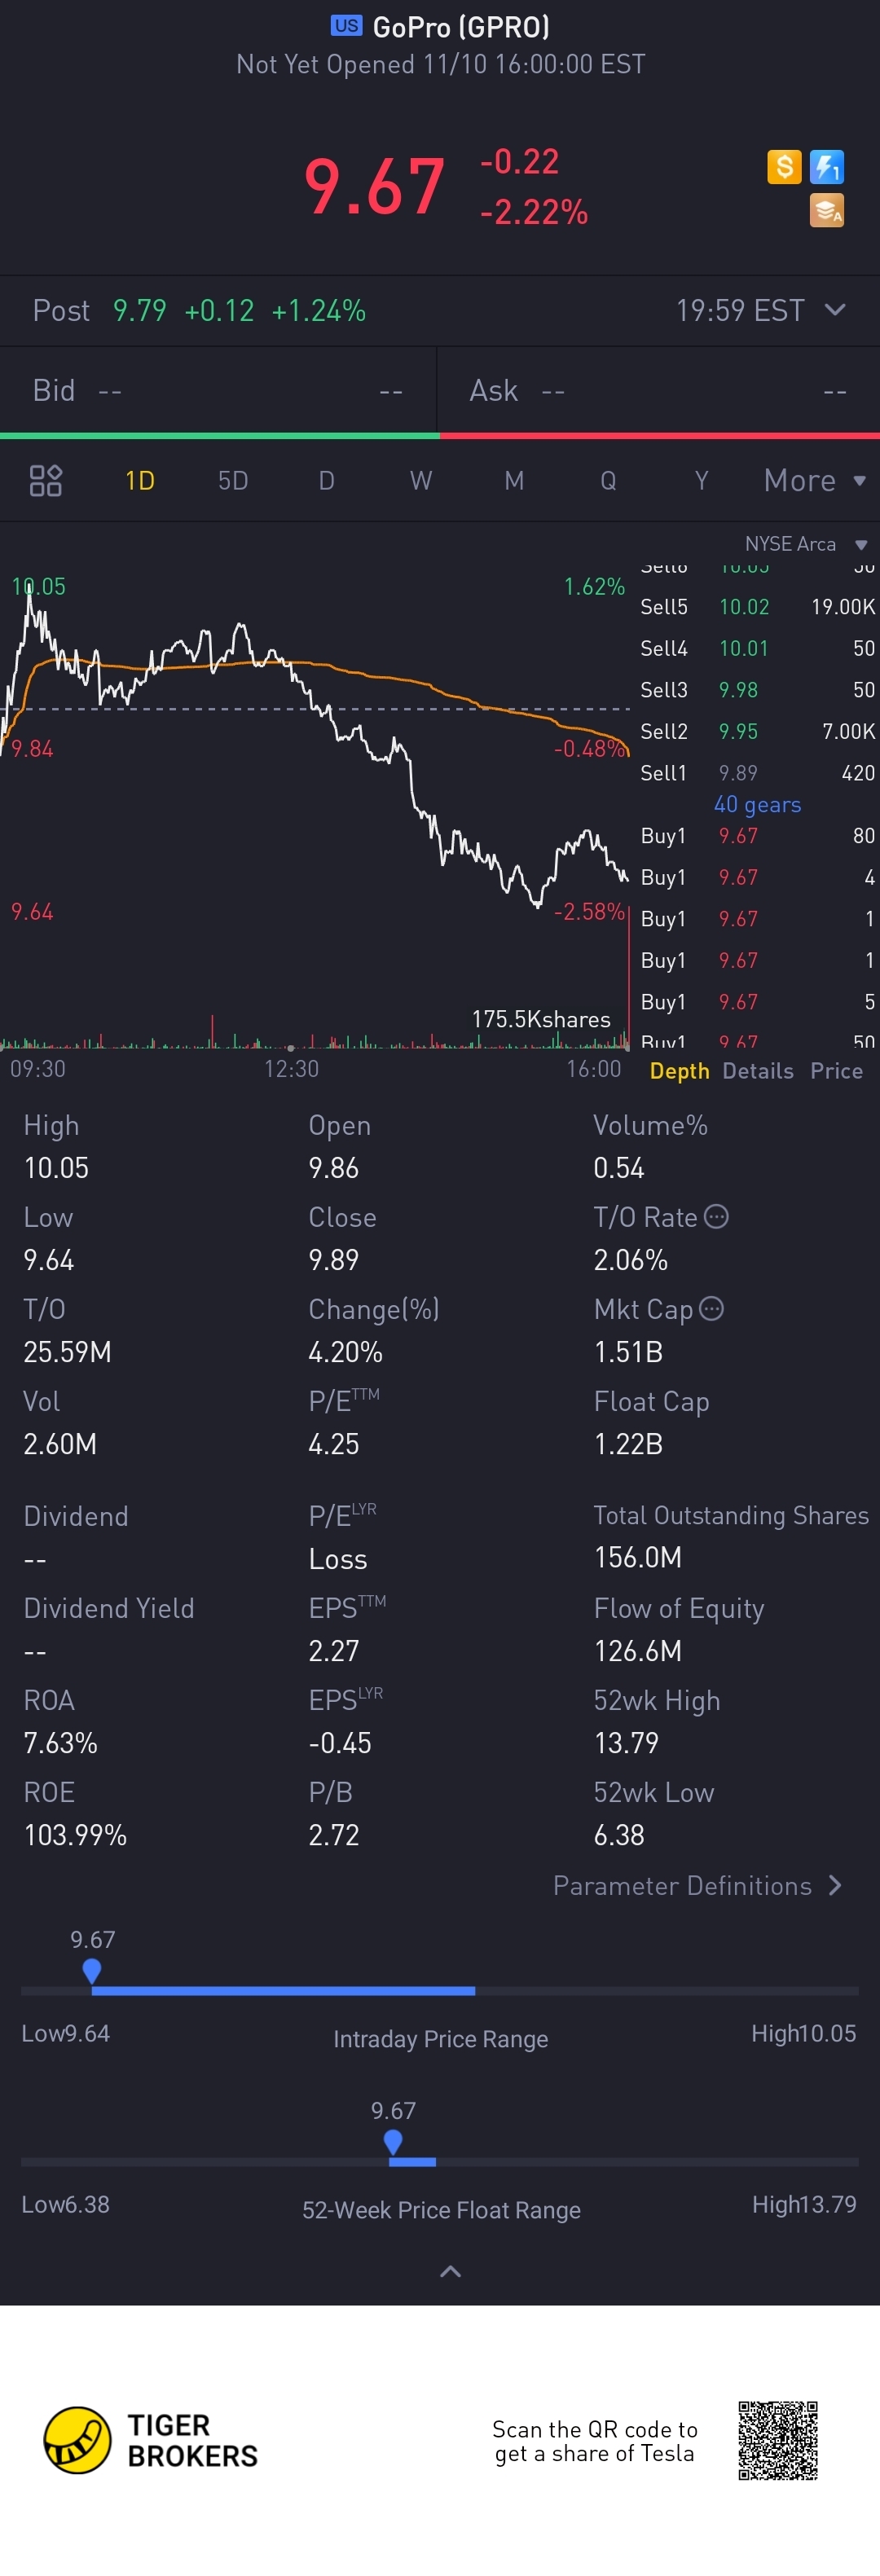
Task: Open the chart layout grid icon
Action: tap(46, 481)
